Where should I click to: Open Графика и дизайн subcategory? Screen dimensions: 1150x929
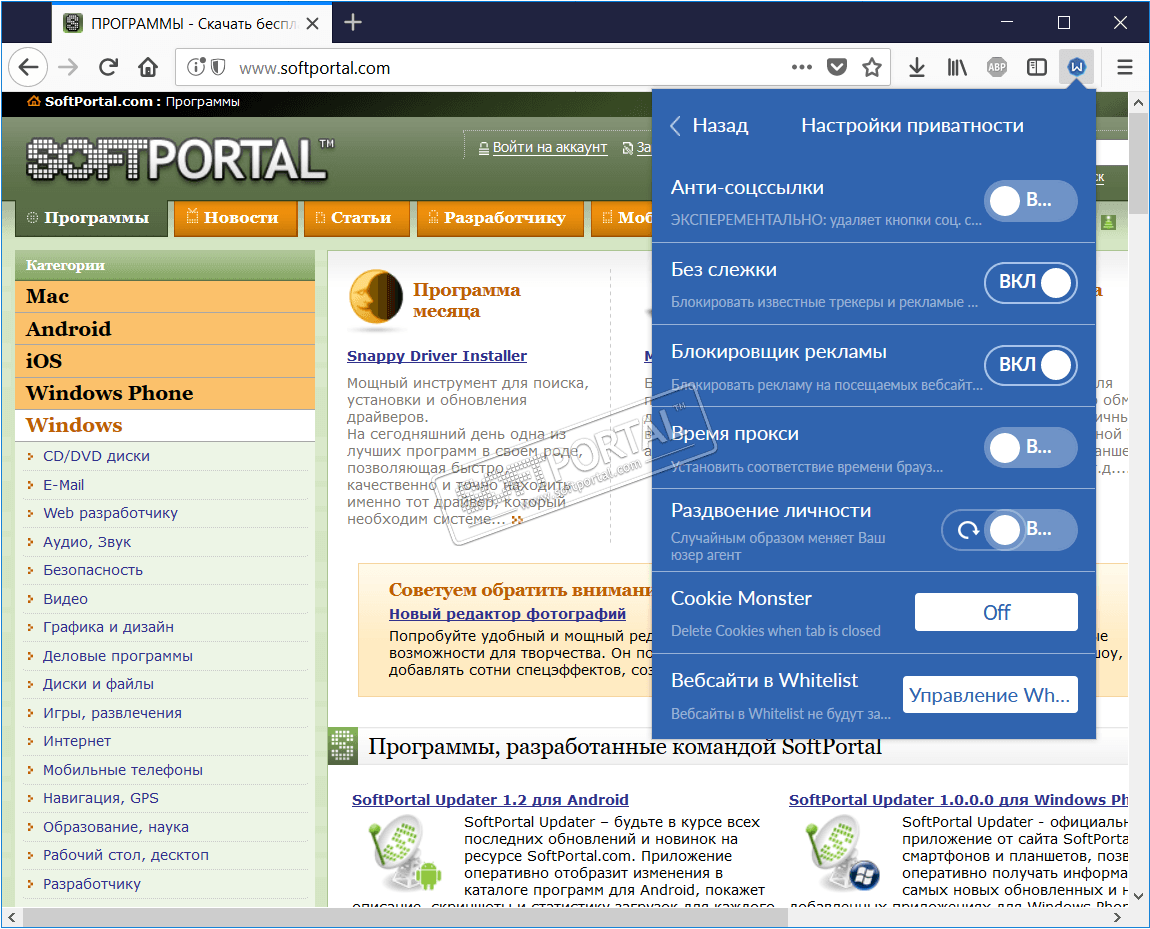coord(109,628)
